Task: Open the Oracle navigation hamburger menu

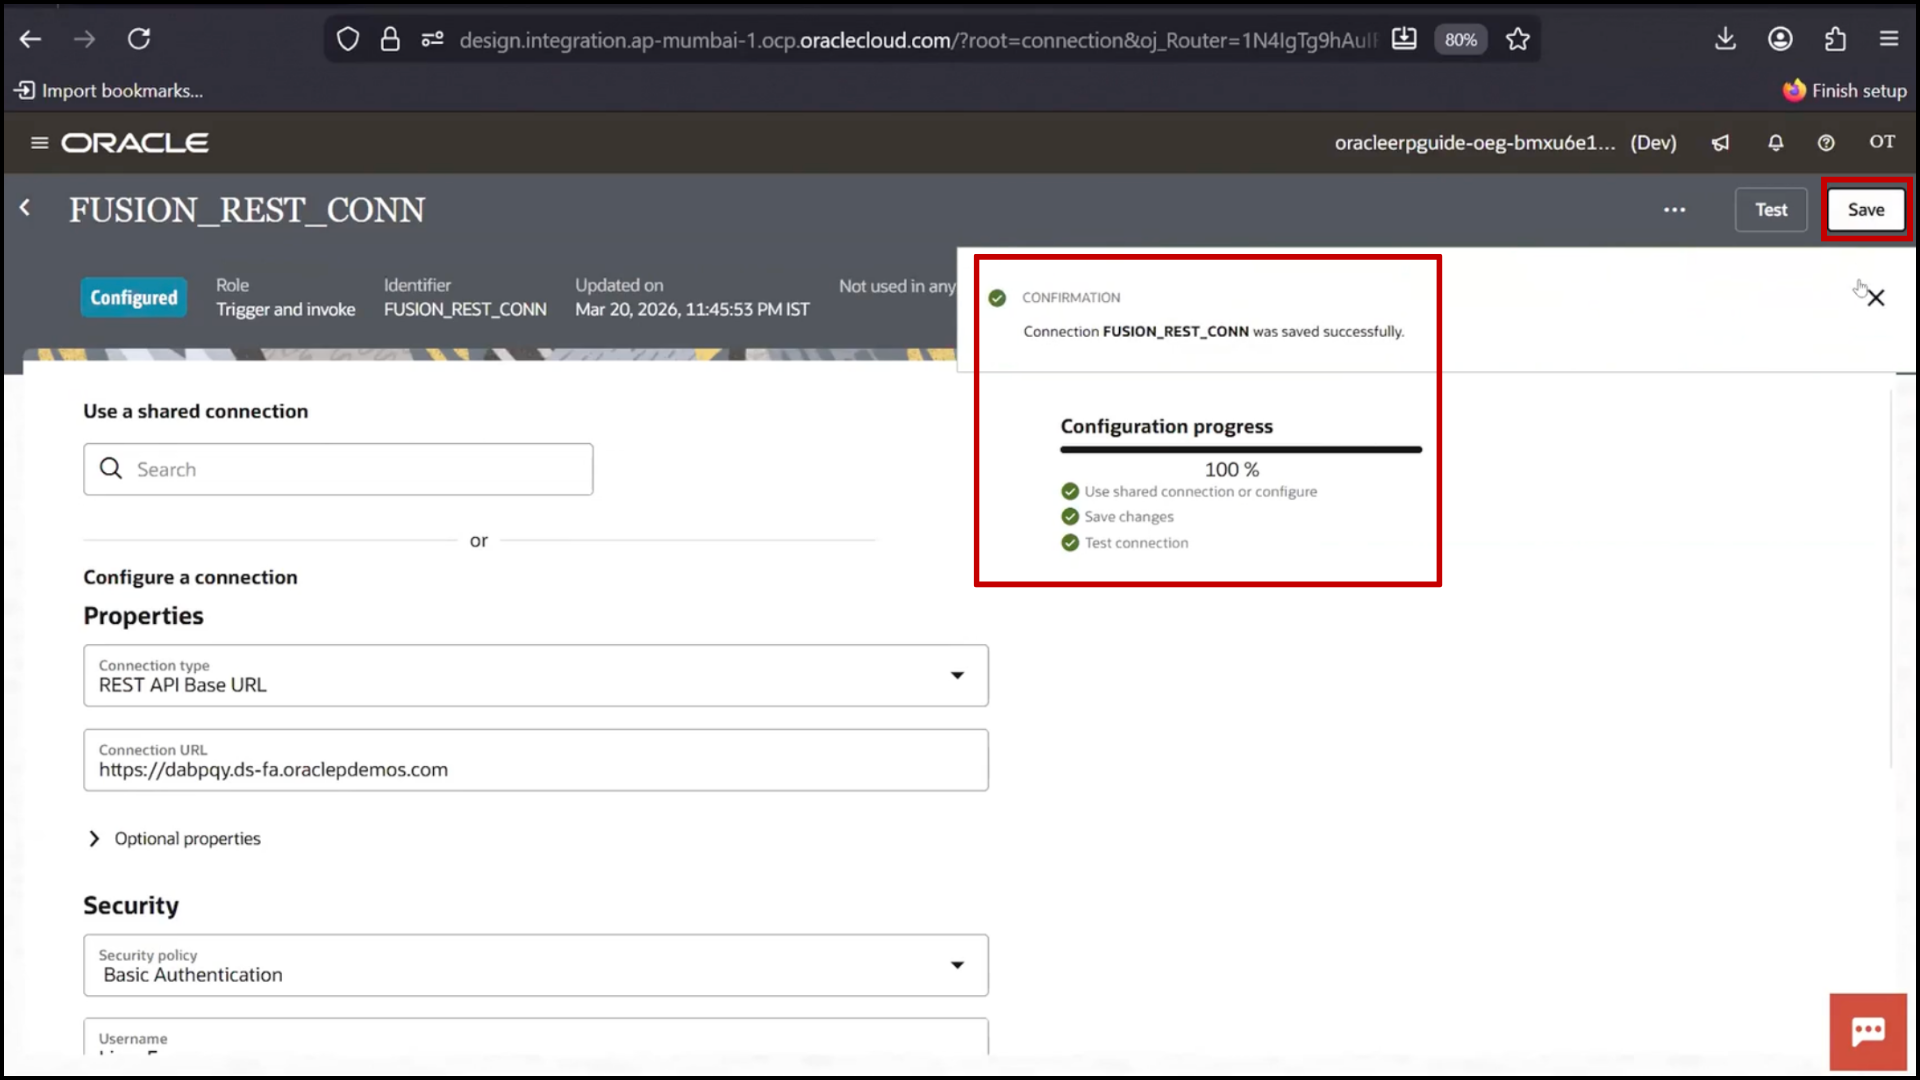Action: pyautogui.click(x=40, y=143)
